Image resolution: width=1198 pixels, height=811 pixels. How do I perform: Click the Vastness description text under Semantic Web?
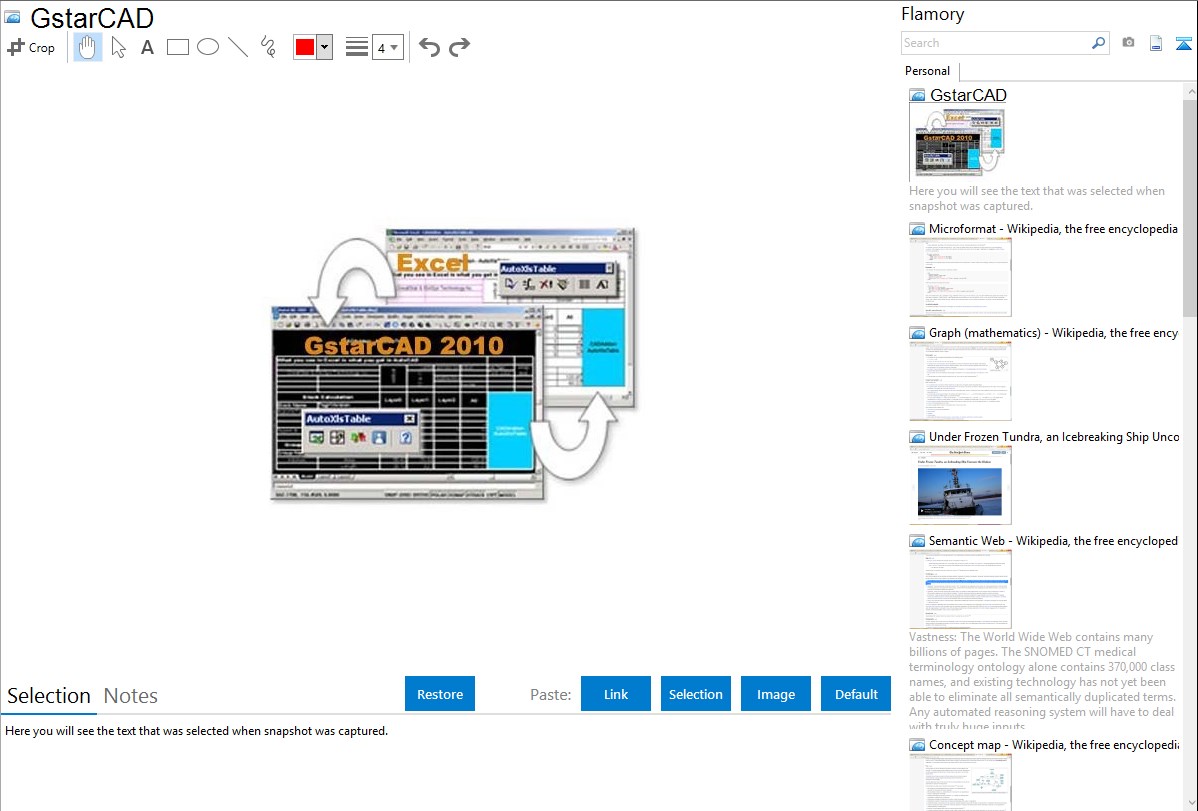1043,681
